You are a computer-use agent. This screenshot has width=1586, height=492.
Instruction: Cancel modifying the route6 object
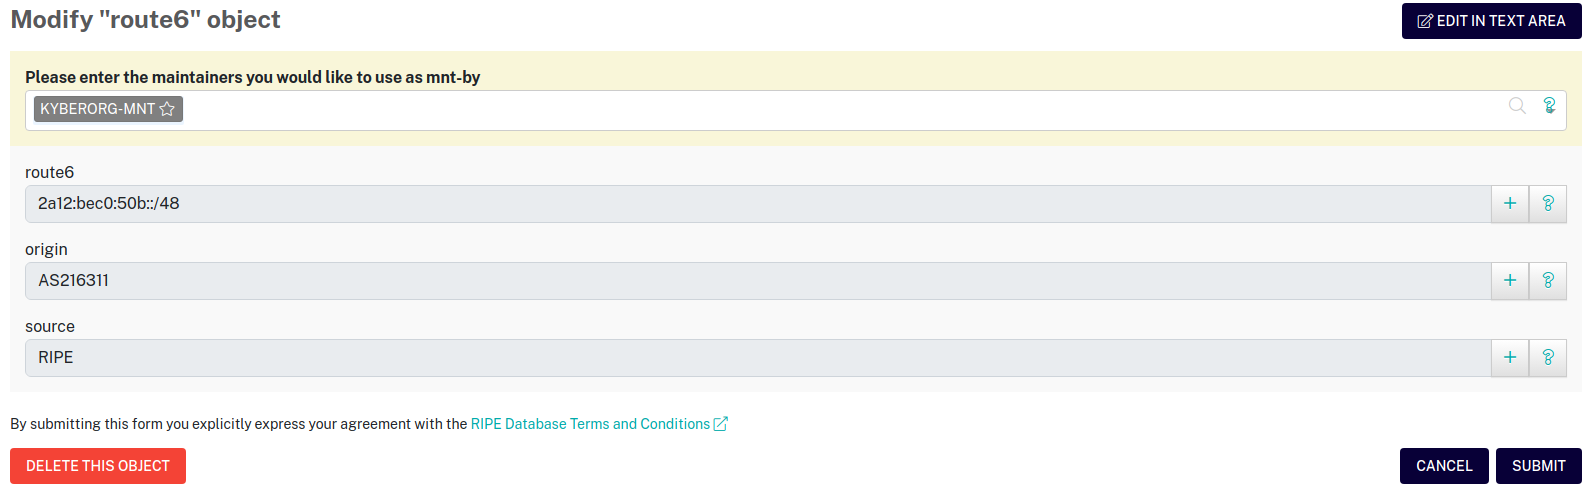pos(1444,466)
